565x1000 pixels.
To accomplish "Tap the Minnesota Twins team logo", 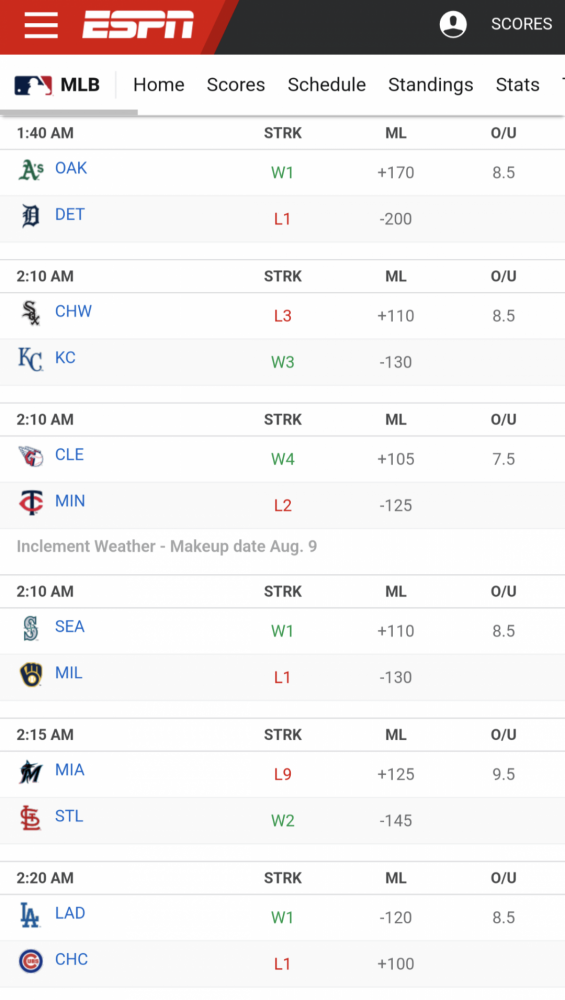I will [x=31, y=503].
